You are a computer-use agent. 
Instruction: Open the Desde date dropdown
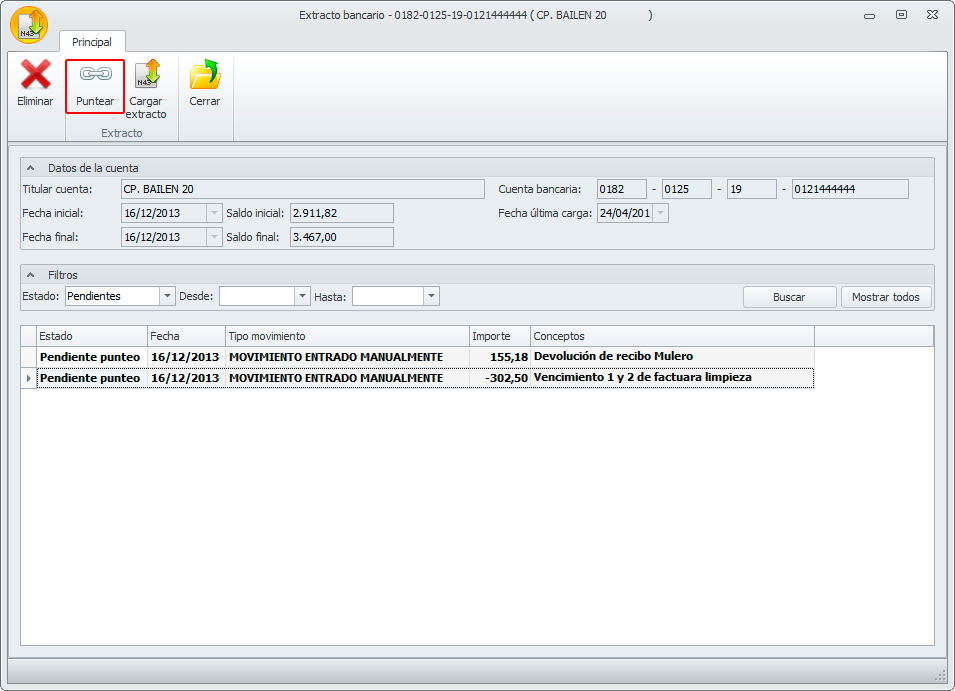tap(302, 296)
